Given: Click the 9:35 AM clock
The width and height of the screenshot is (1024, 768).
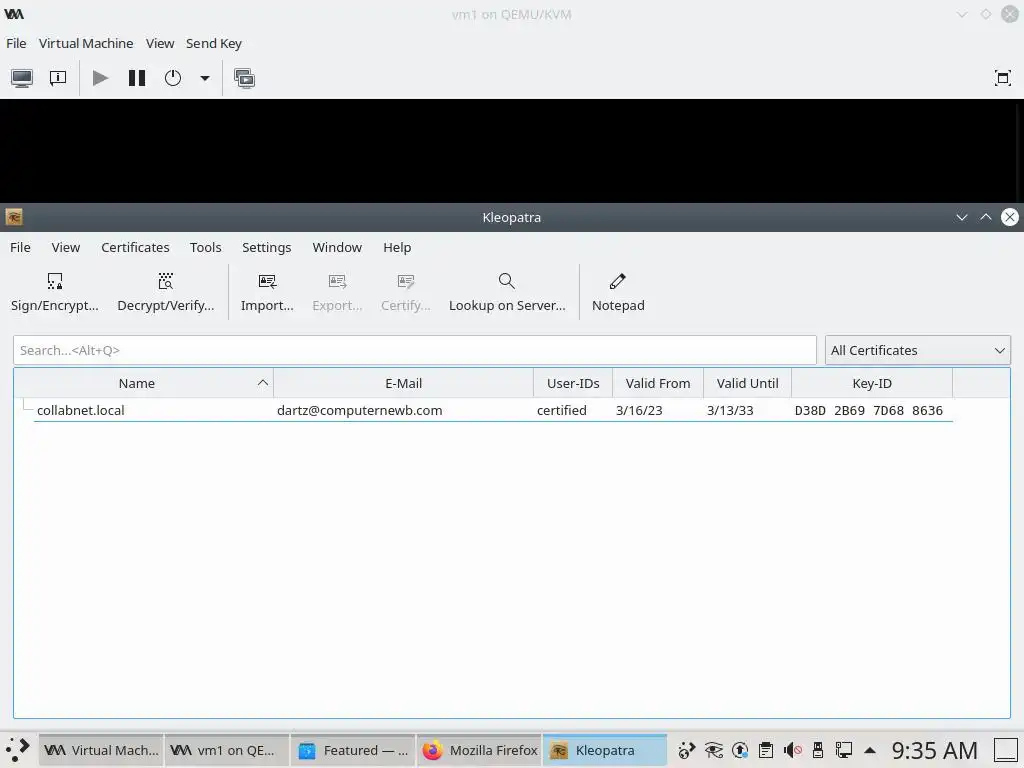Looking at the screenshot, I should (934, 750).
